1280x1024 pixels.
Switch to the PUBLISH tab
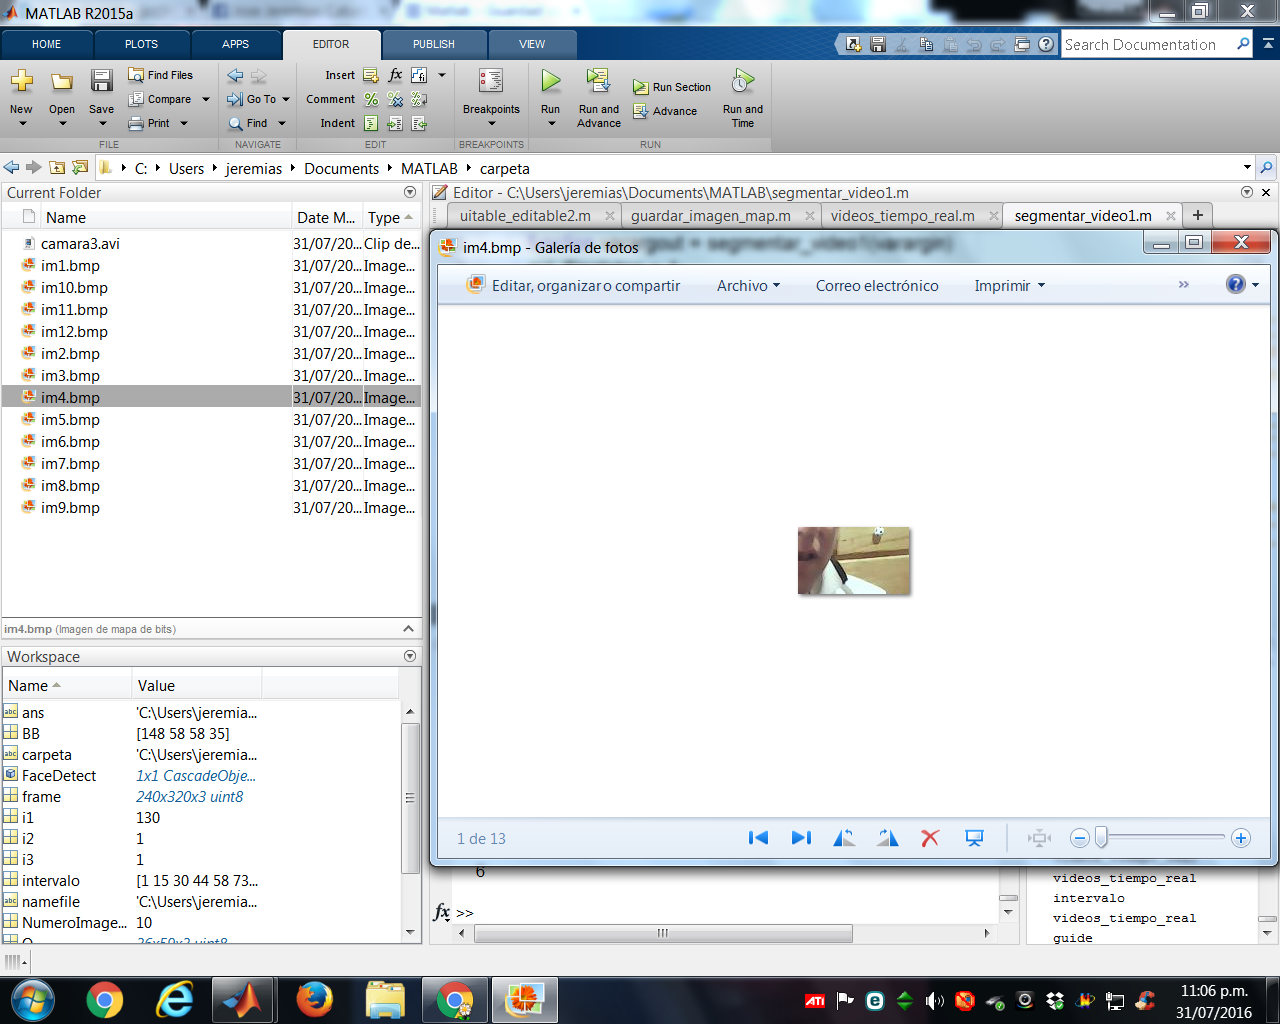tap(433, 44)
